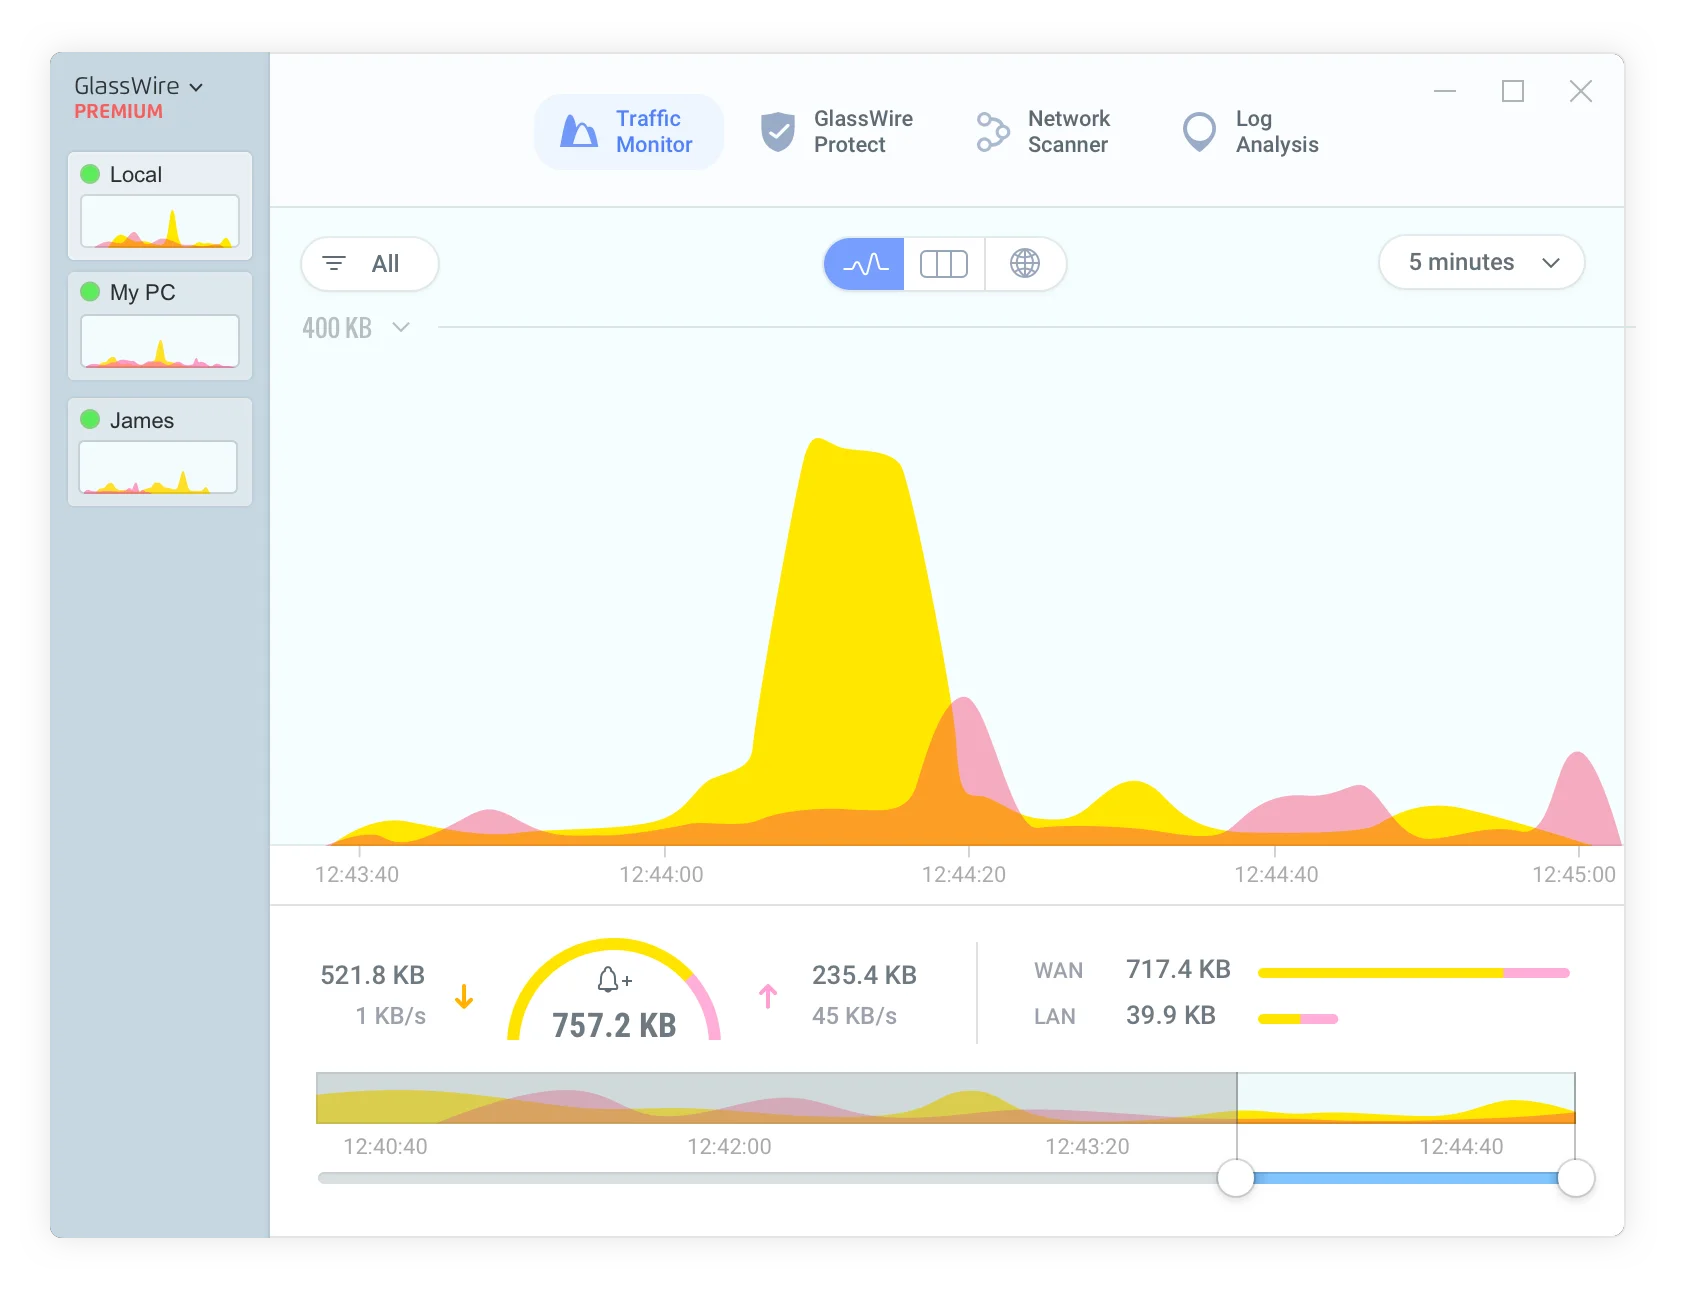Click the All filter button
The height and width of the screenshot is (1298, 1692).
tap(370, 264)
